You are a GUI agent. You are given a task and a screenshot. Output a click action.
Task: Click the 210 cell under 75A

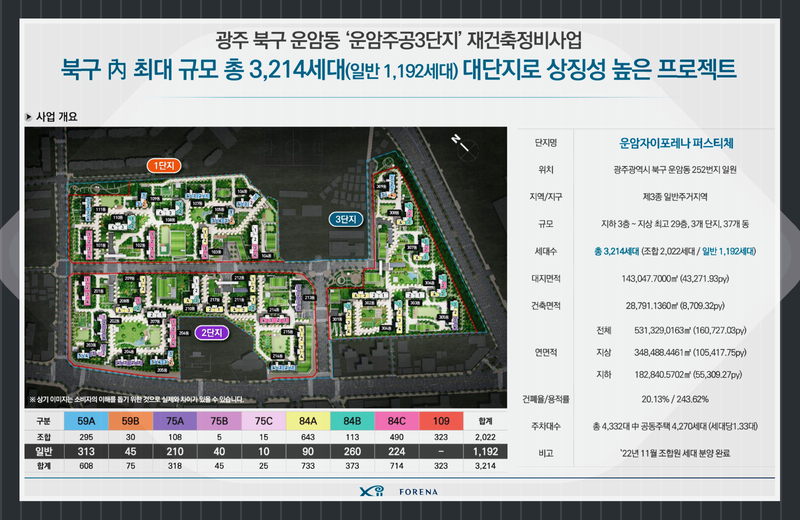(x=175, y=451)
